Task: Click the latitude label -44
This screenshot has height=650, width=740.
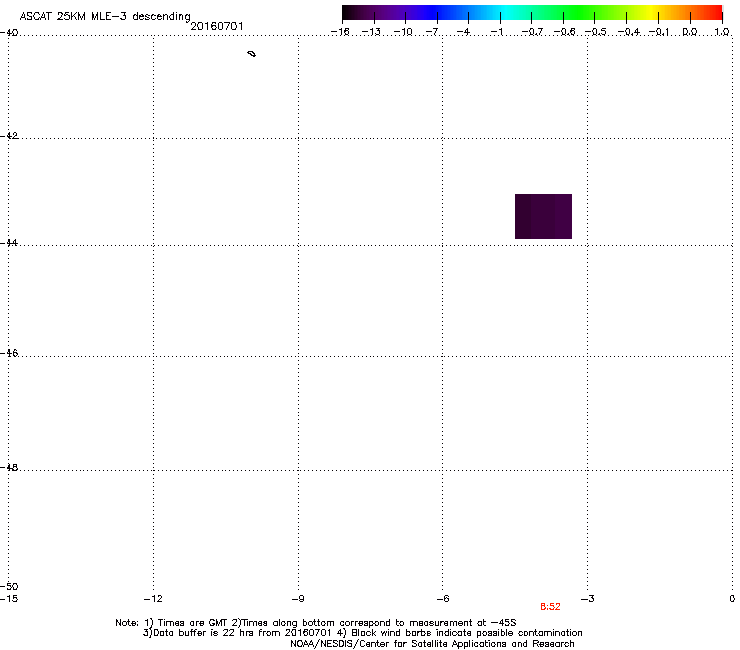Action: click(x=9, y=243)
